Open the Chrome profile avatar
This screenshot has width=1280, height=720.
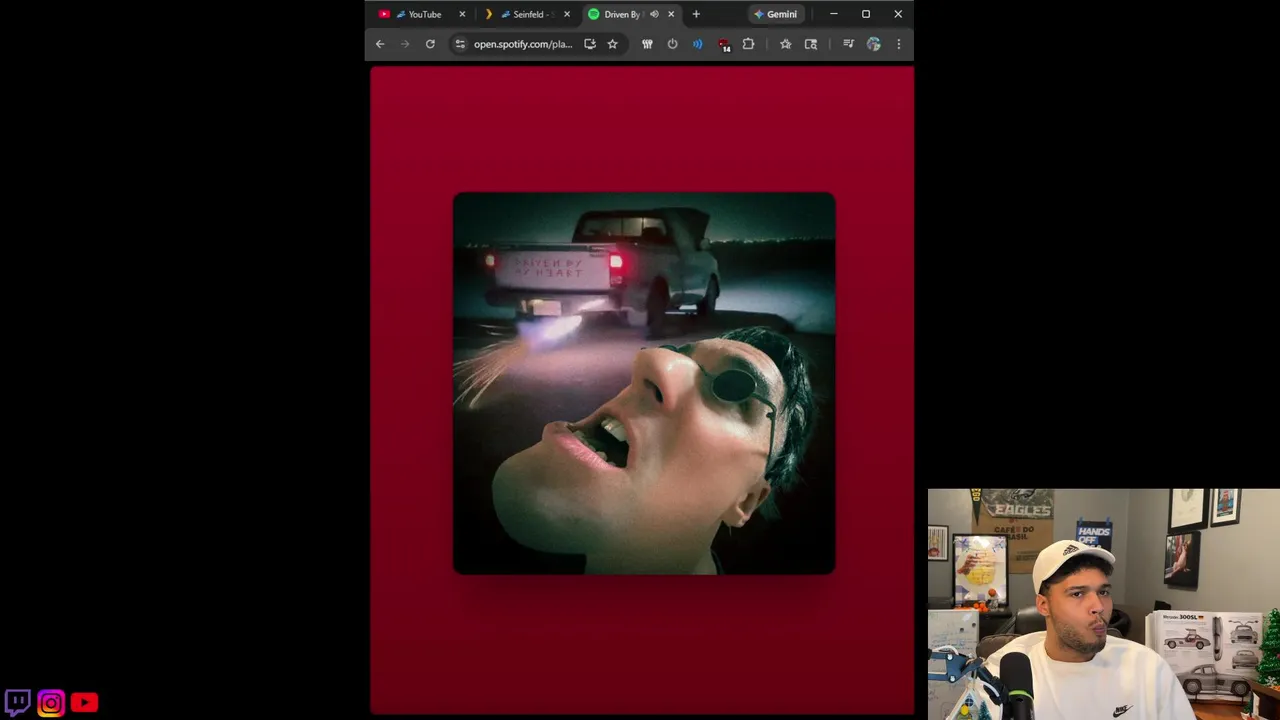[x=873, y=44]
